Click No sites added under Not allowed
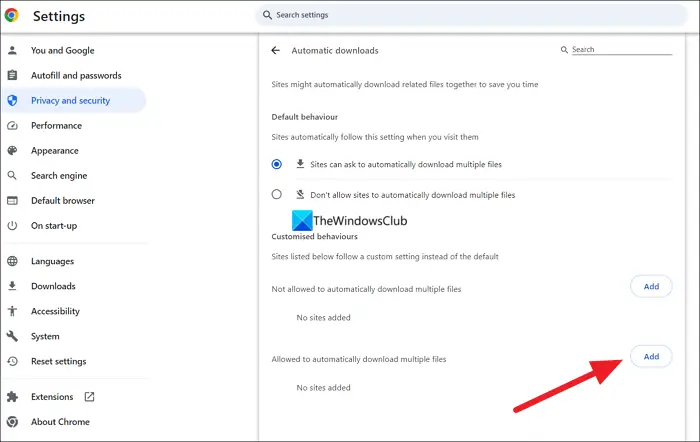The image size is (700, 442). 323,317
